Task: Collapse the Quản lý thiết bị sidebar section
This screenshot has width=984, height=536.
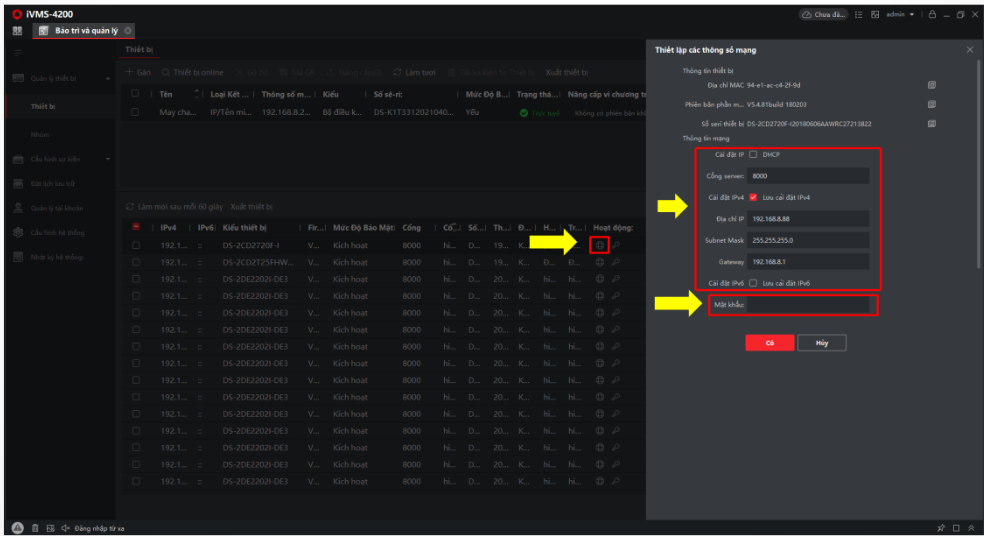Action: tap(107, 78)
